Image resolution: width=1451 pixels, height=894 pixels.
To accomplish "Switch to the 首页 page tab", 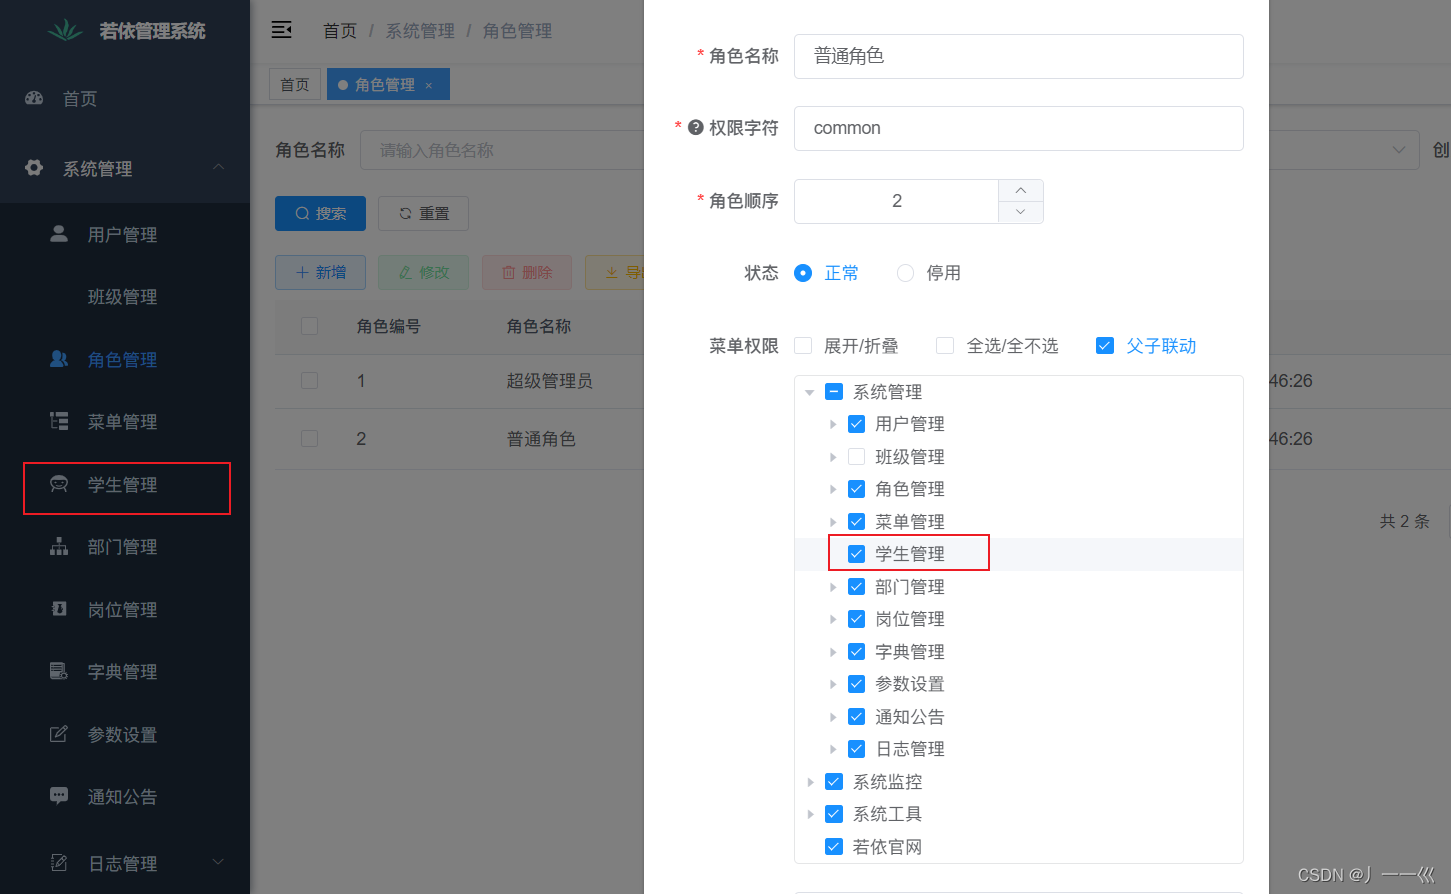I will pos(295,84).
